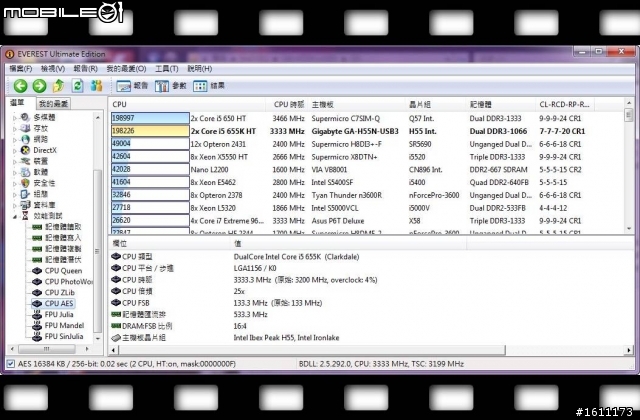Click the network globe icon in the tree

click(26, 139)
